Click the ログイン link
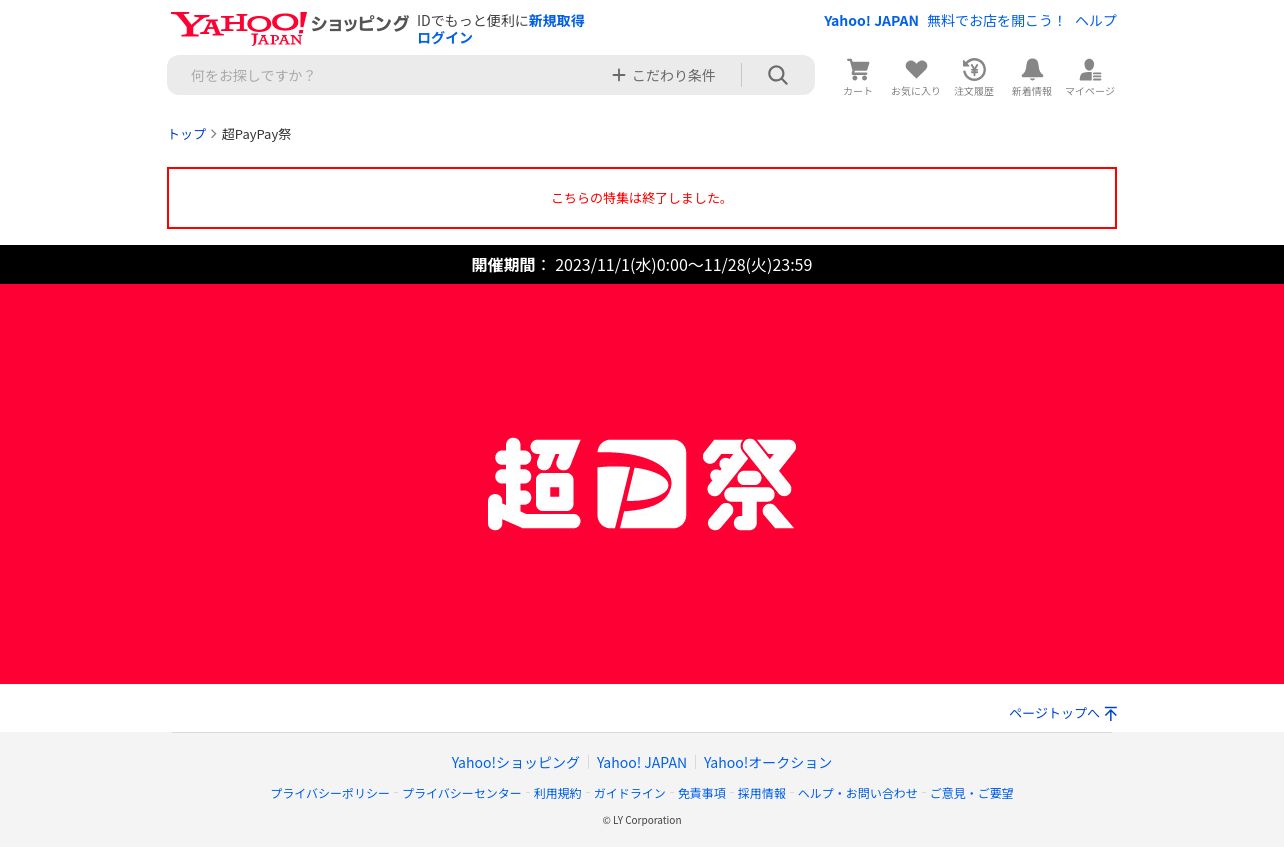The height and width of the screenshot is (847, 1284). pyautogui.click(x=445, y=38)
